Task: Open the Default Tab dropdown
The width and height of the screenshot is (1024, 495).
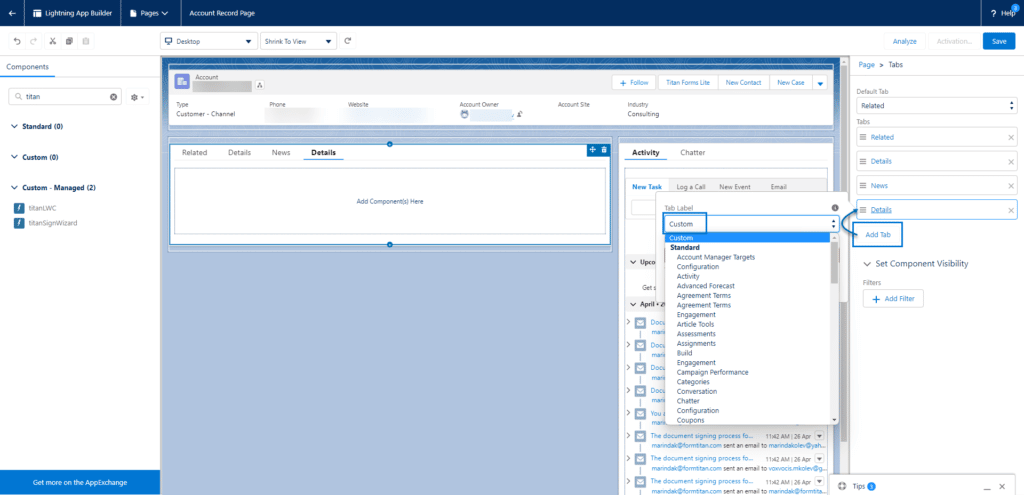Action: [936, 105]
